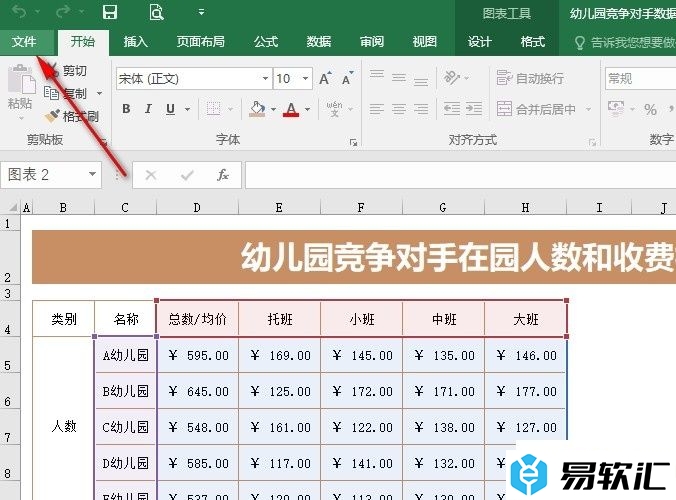Toggle Italic formatting
This screenshot has height=500, width=676.
tap(149, 109)
